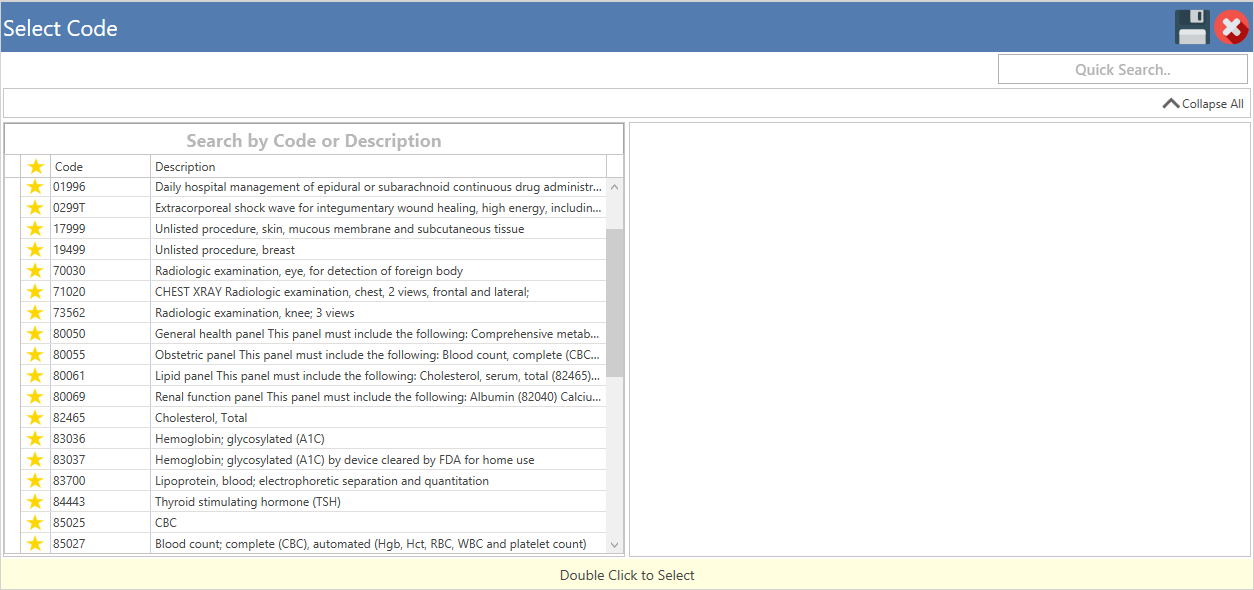Select code cell 85025
The width and height of the screenshot is (1254, 590).
point(100,523)
